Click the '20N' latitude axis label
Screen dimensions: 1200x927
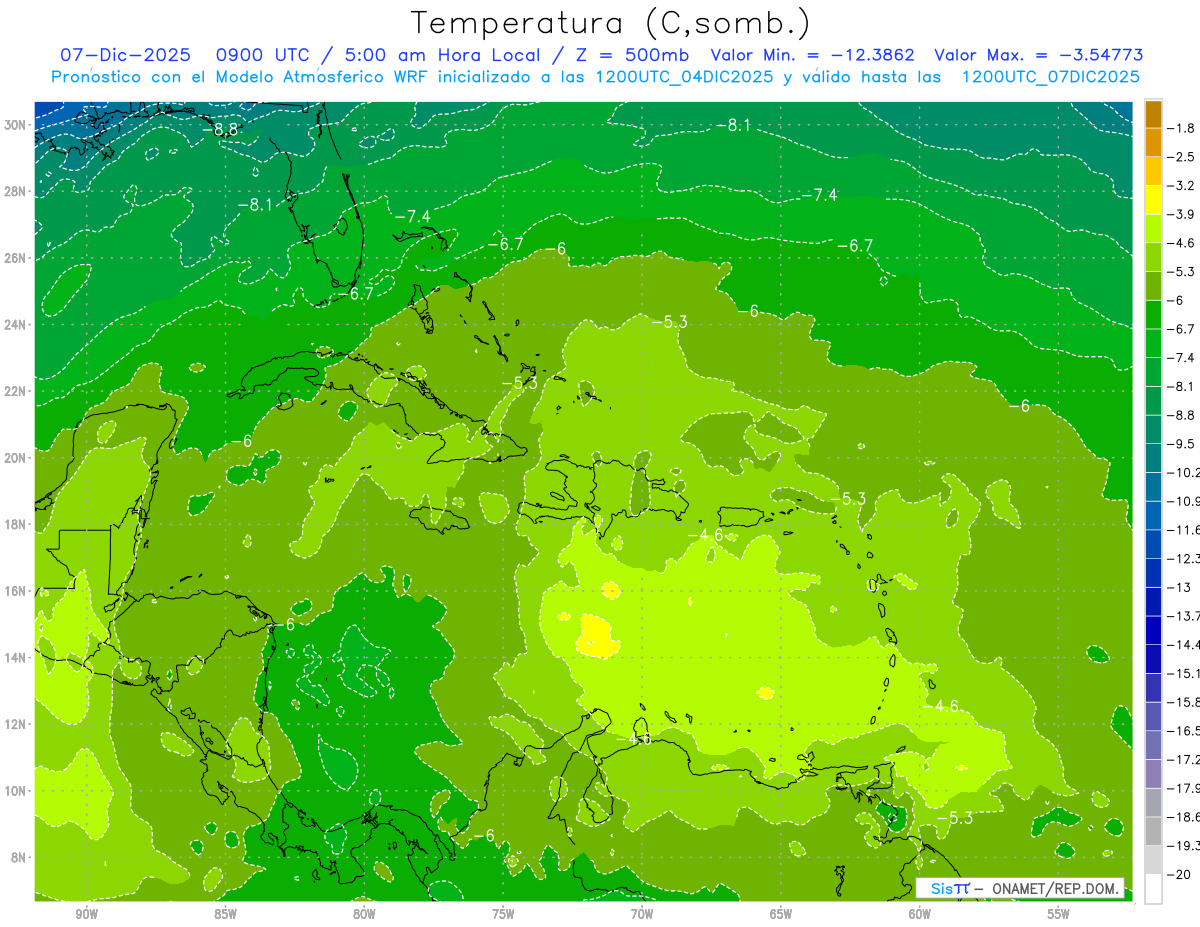click(17, 458)
